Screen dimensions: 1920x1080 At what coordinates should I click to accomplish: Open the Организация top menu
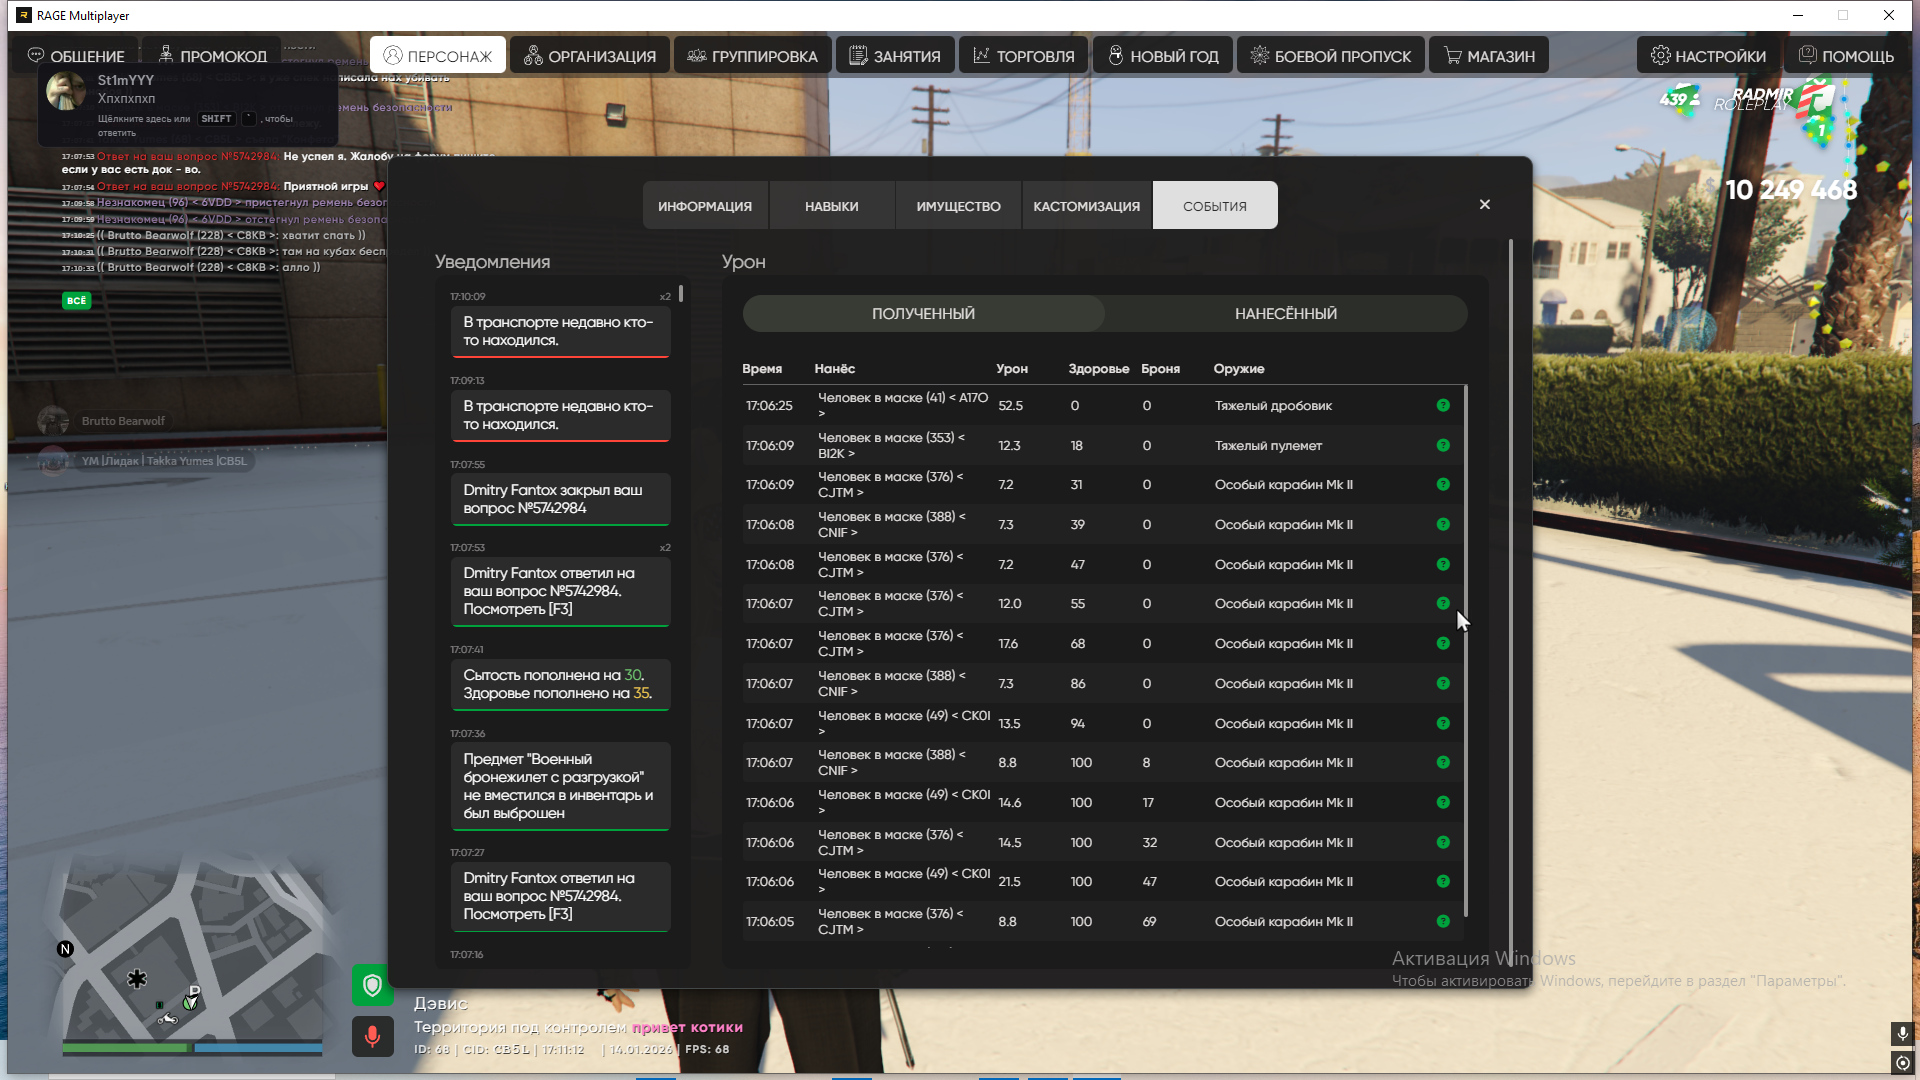pyautogui.click(x=590, y=56)
